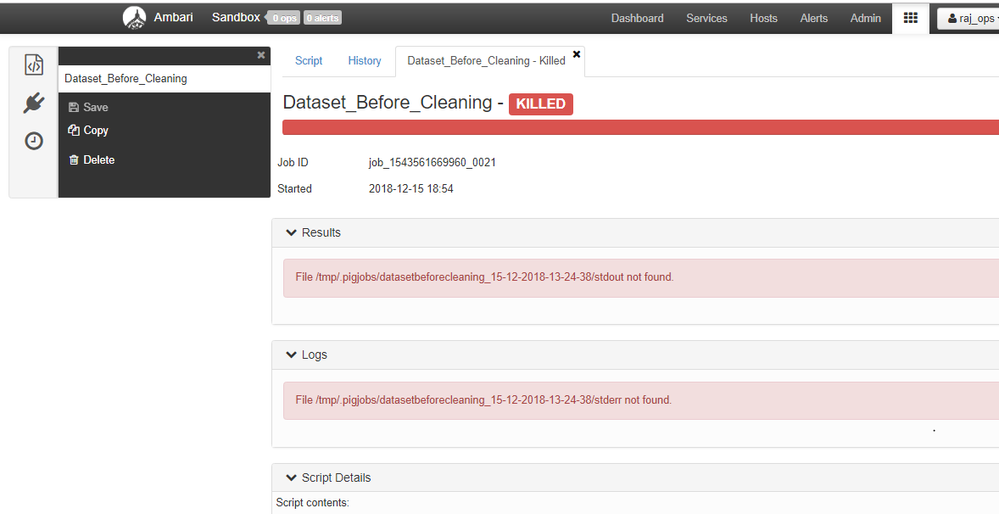Switch to the Script tab

[309, 61]
